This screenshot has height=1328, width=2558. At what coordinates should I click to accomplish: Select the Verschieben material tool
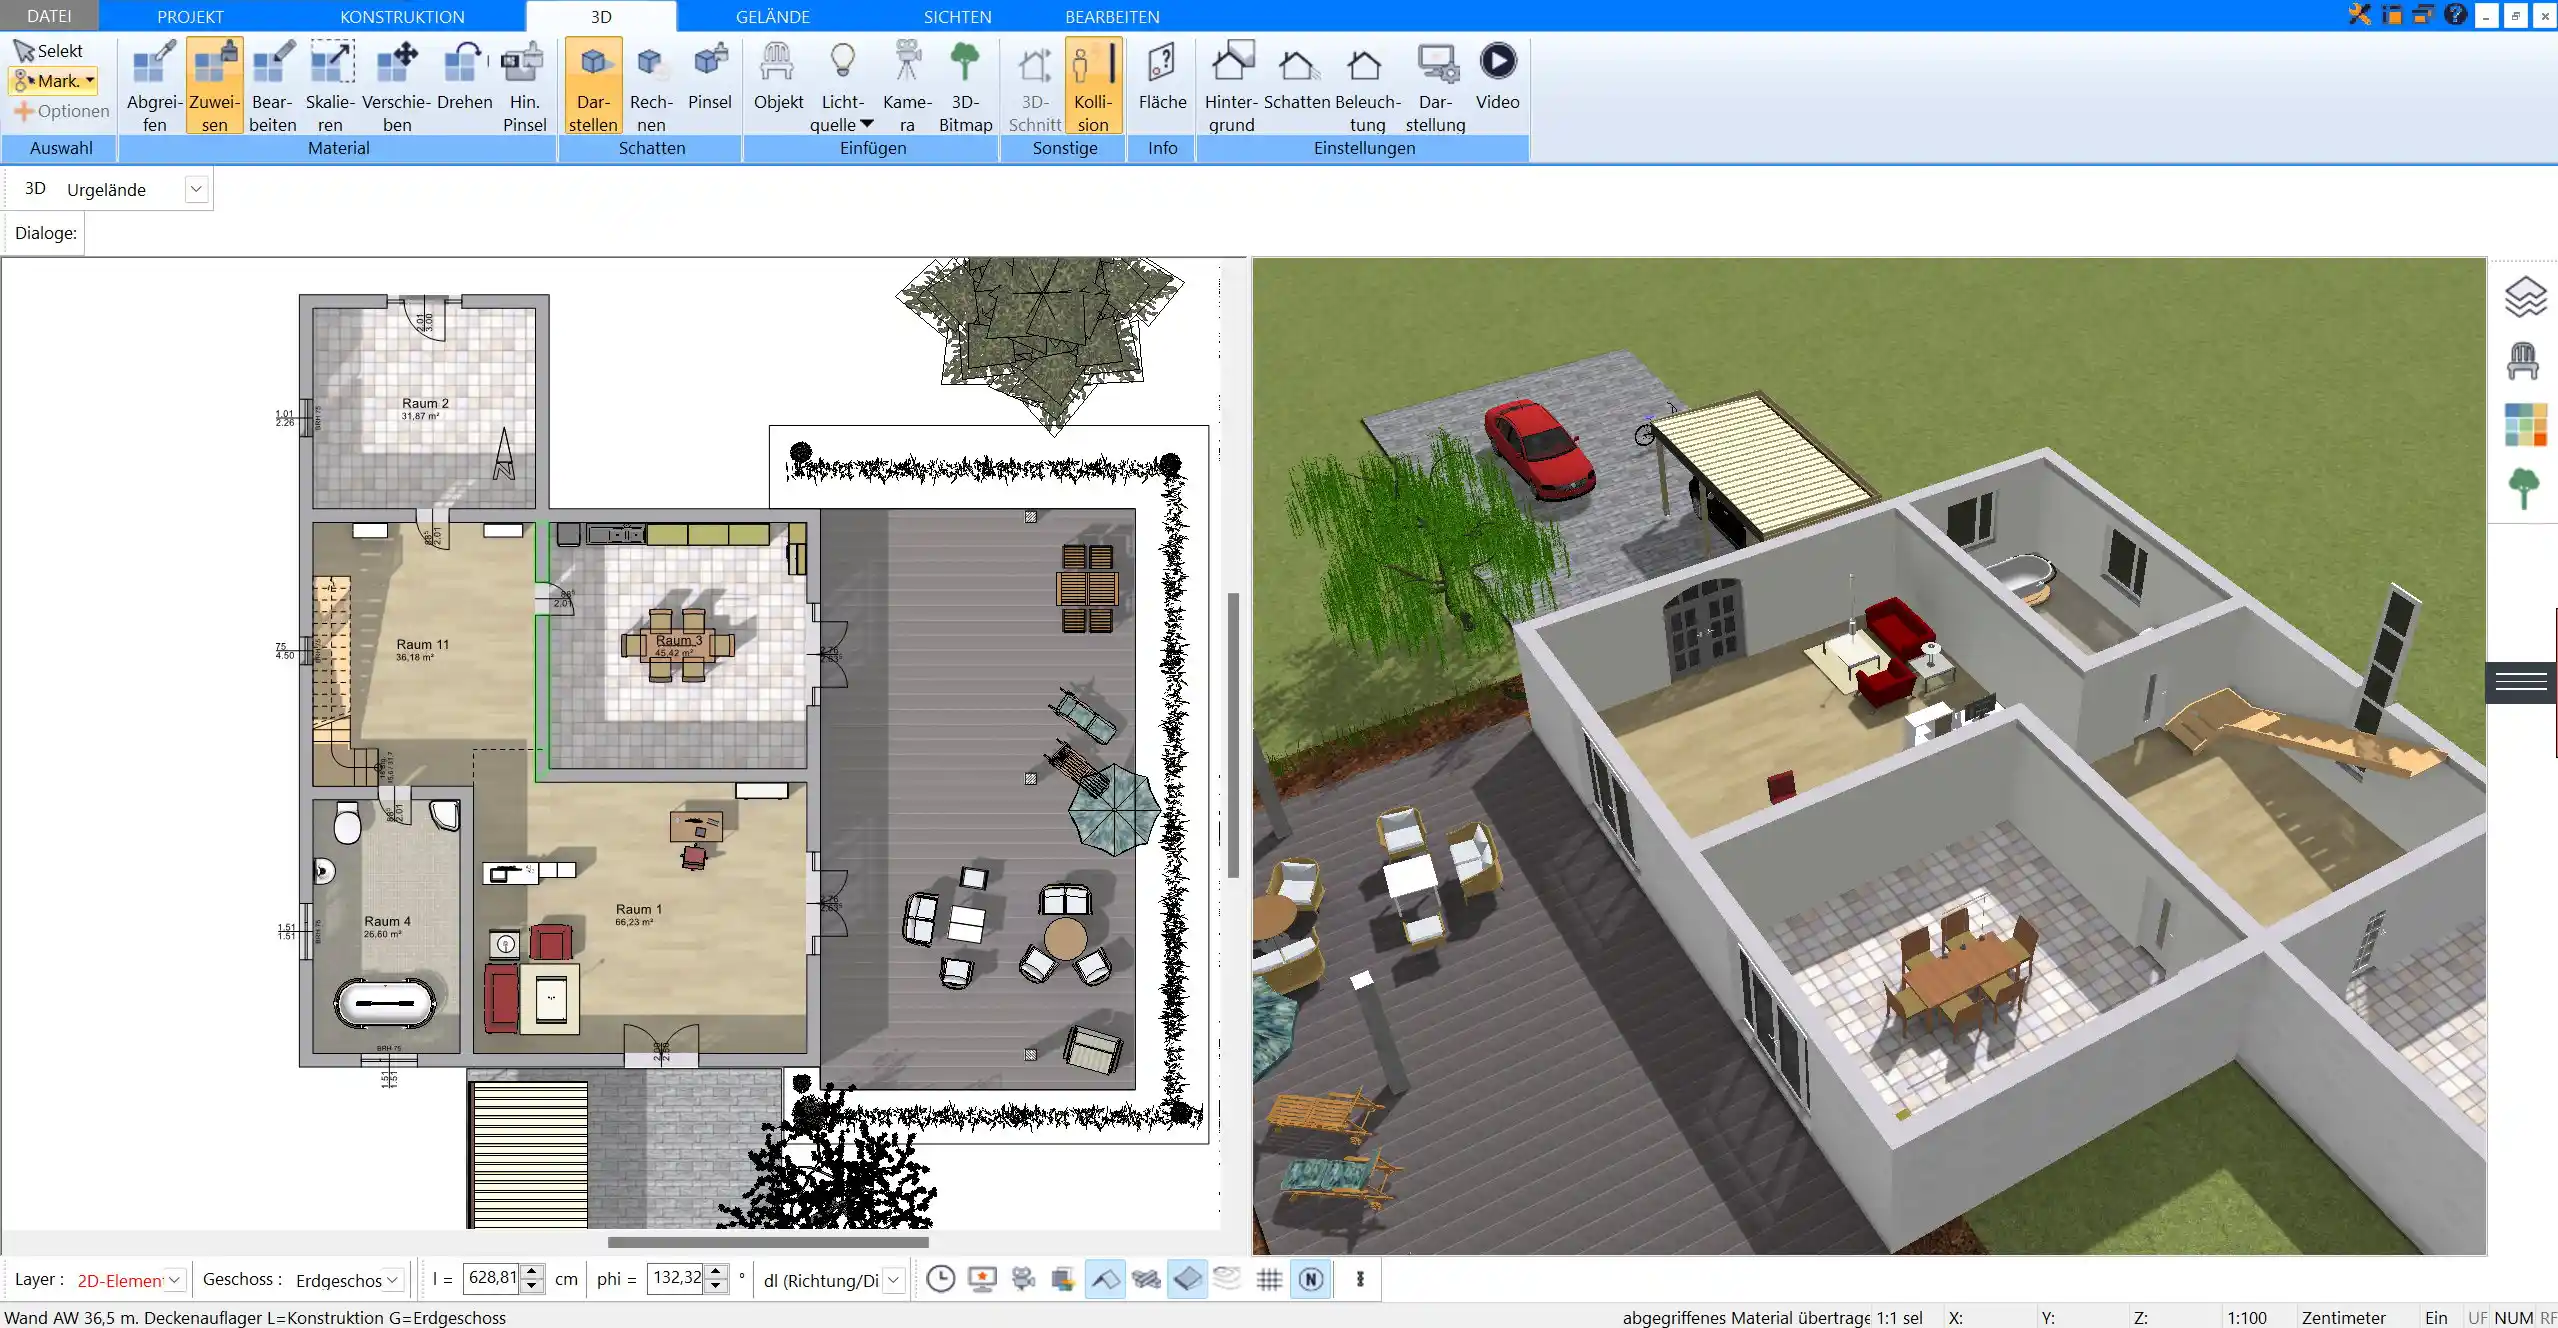[x=396, y=86]
